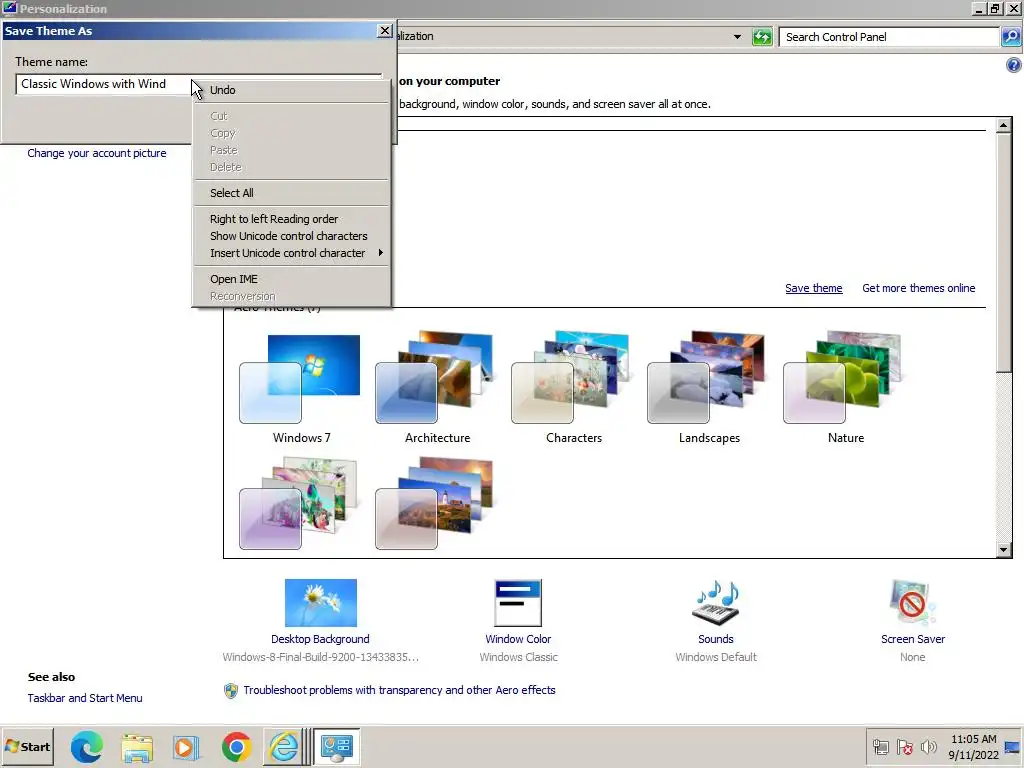Click the theme list scrollbar thumb
Screen dimensions: 1024x768
point(1004,253)
